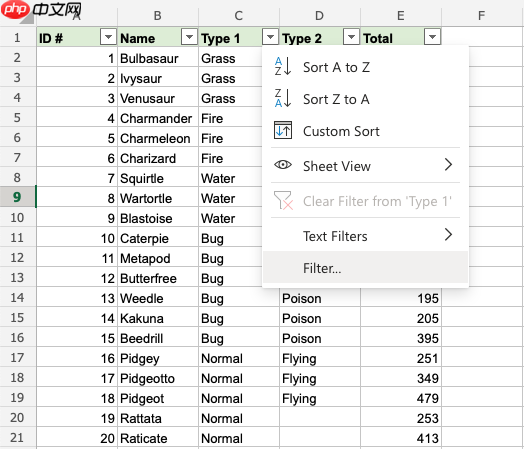Open the Type 2 filter dropdown arrow

click(x=351, y=37)
